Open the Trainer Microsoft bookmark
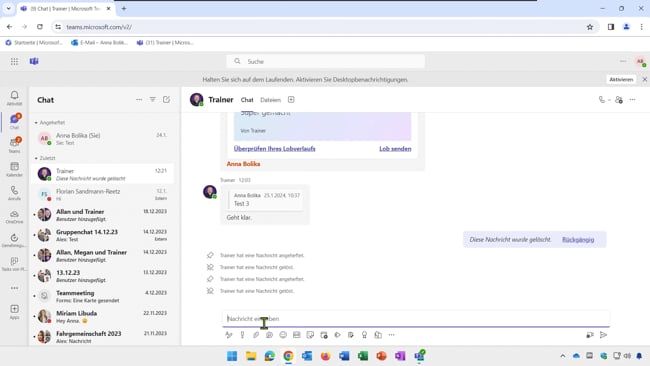650x366 pixels. point(165,43)
